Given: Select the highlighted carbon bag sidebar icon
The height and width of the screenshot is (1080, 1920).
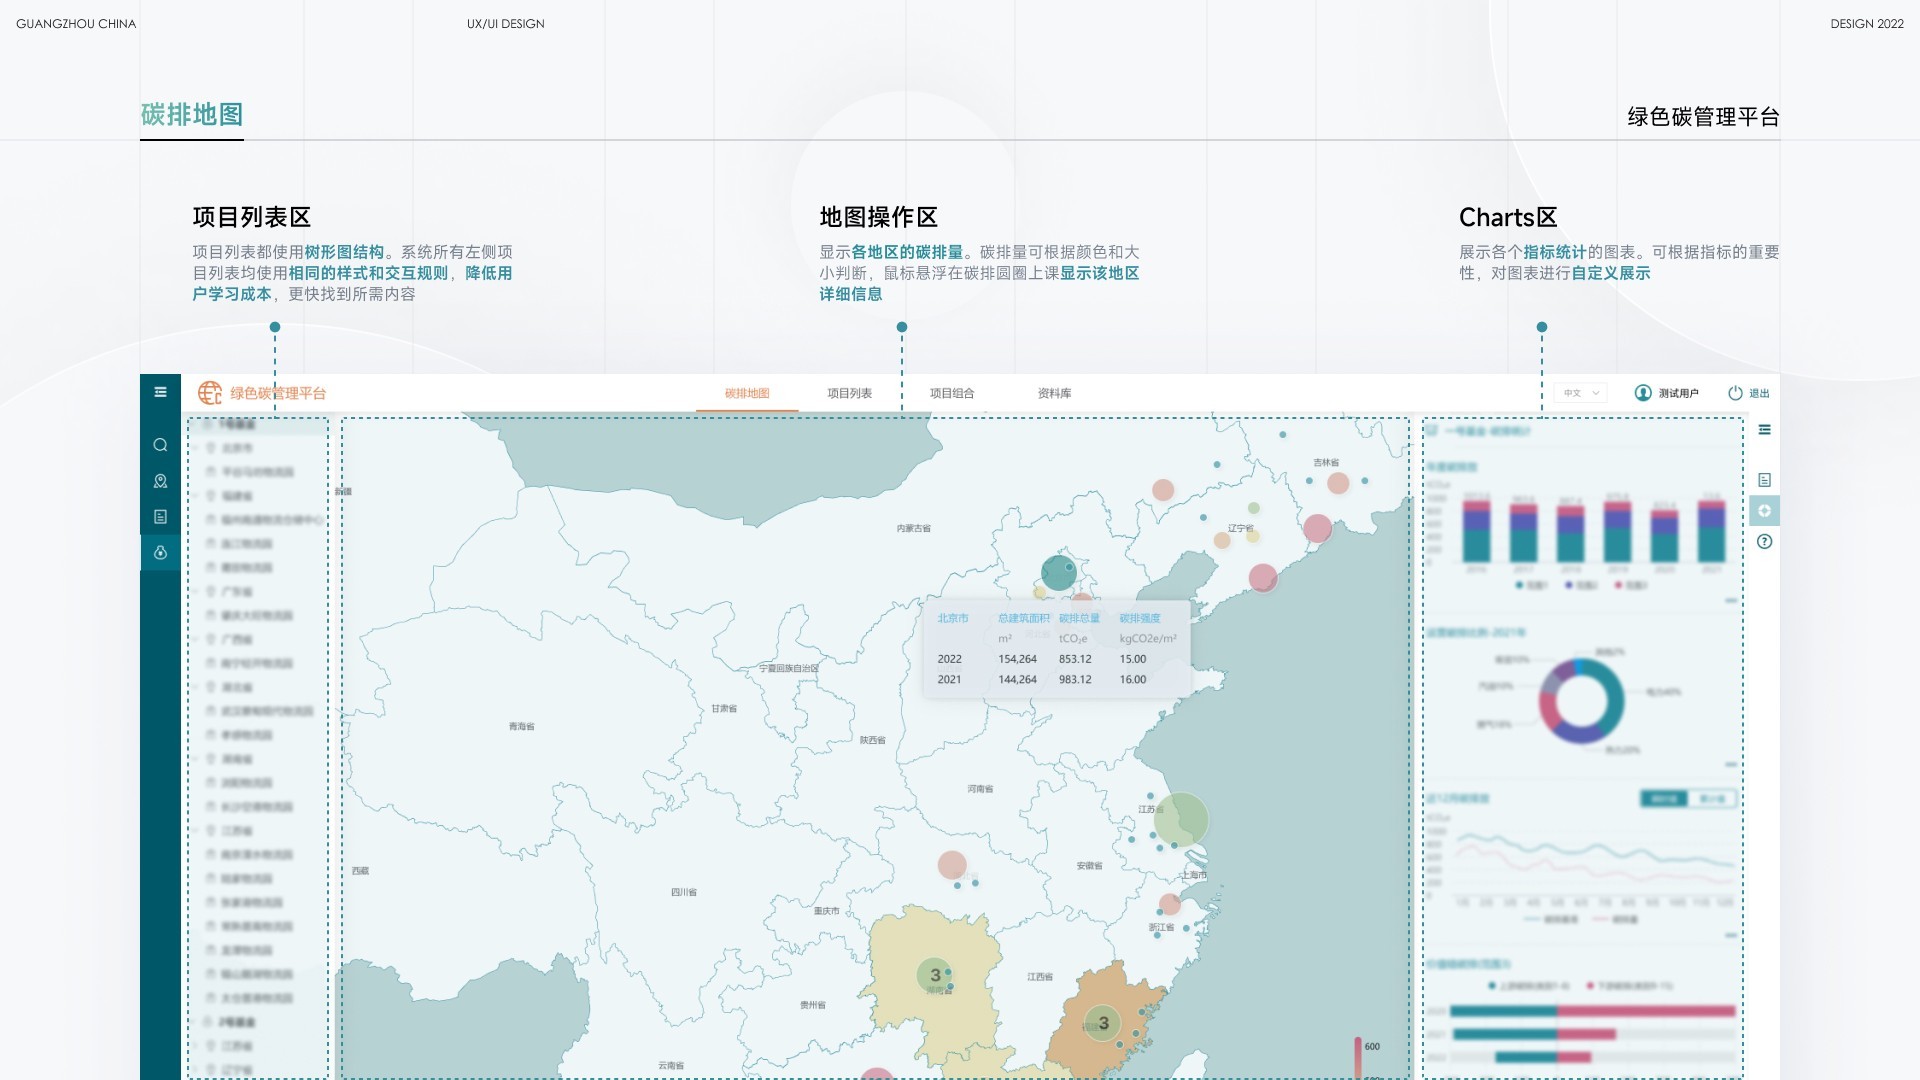Looking at the screenshot, I should (160, 552).
